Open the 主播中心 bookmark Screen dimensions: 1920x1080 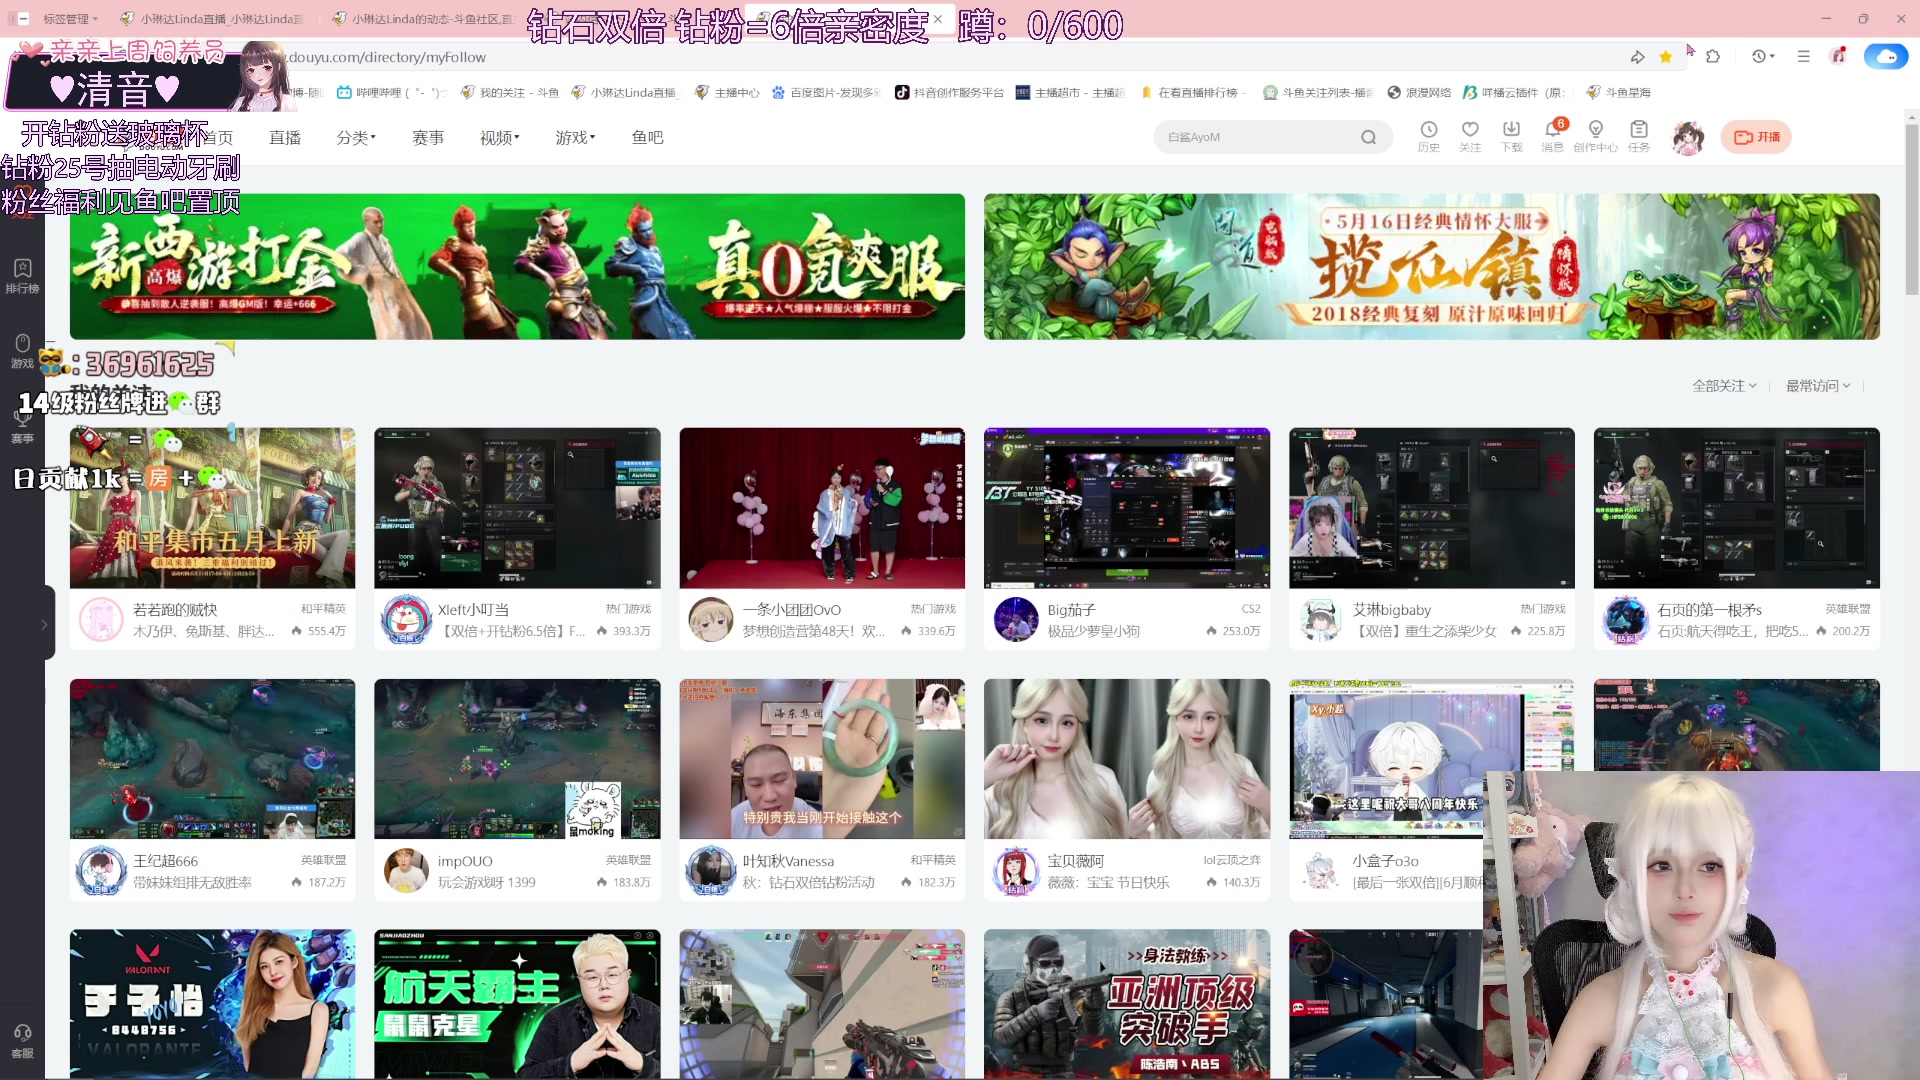pos(727,92)
